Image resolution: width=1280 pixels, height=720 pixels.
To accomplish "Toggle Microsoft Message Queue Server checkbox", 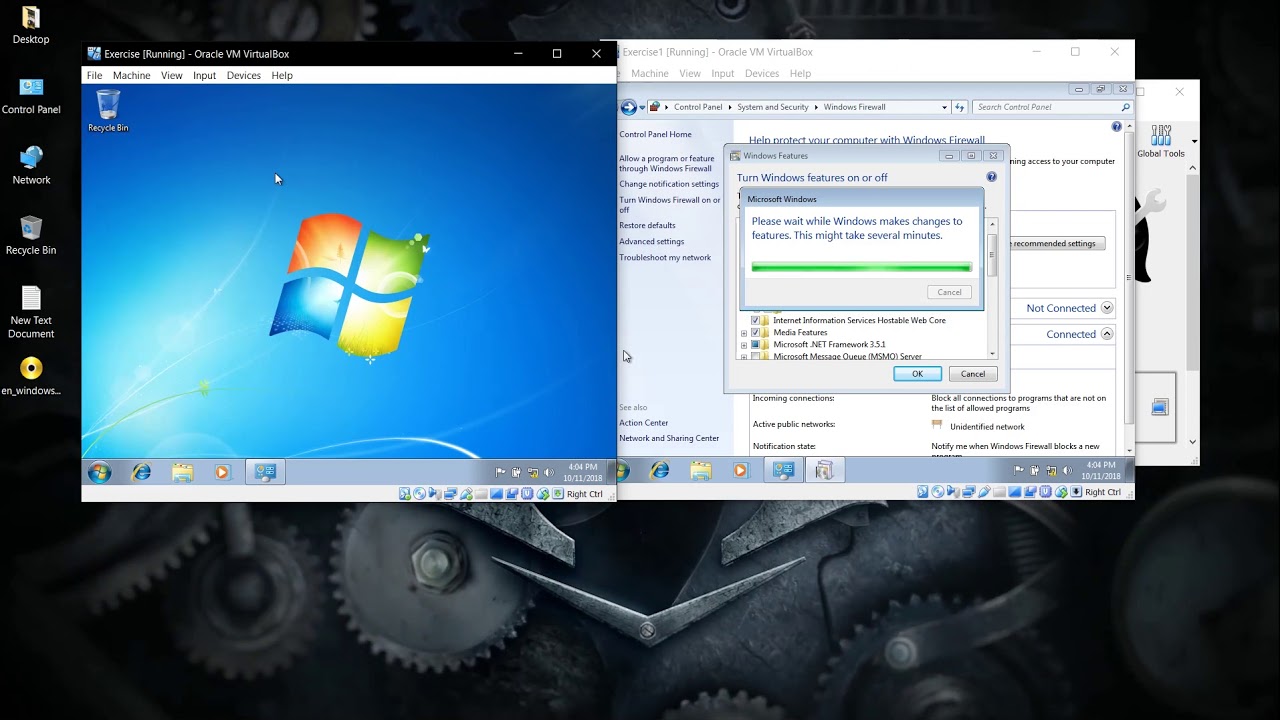I will [x=756, y=356].
